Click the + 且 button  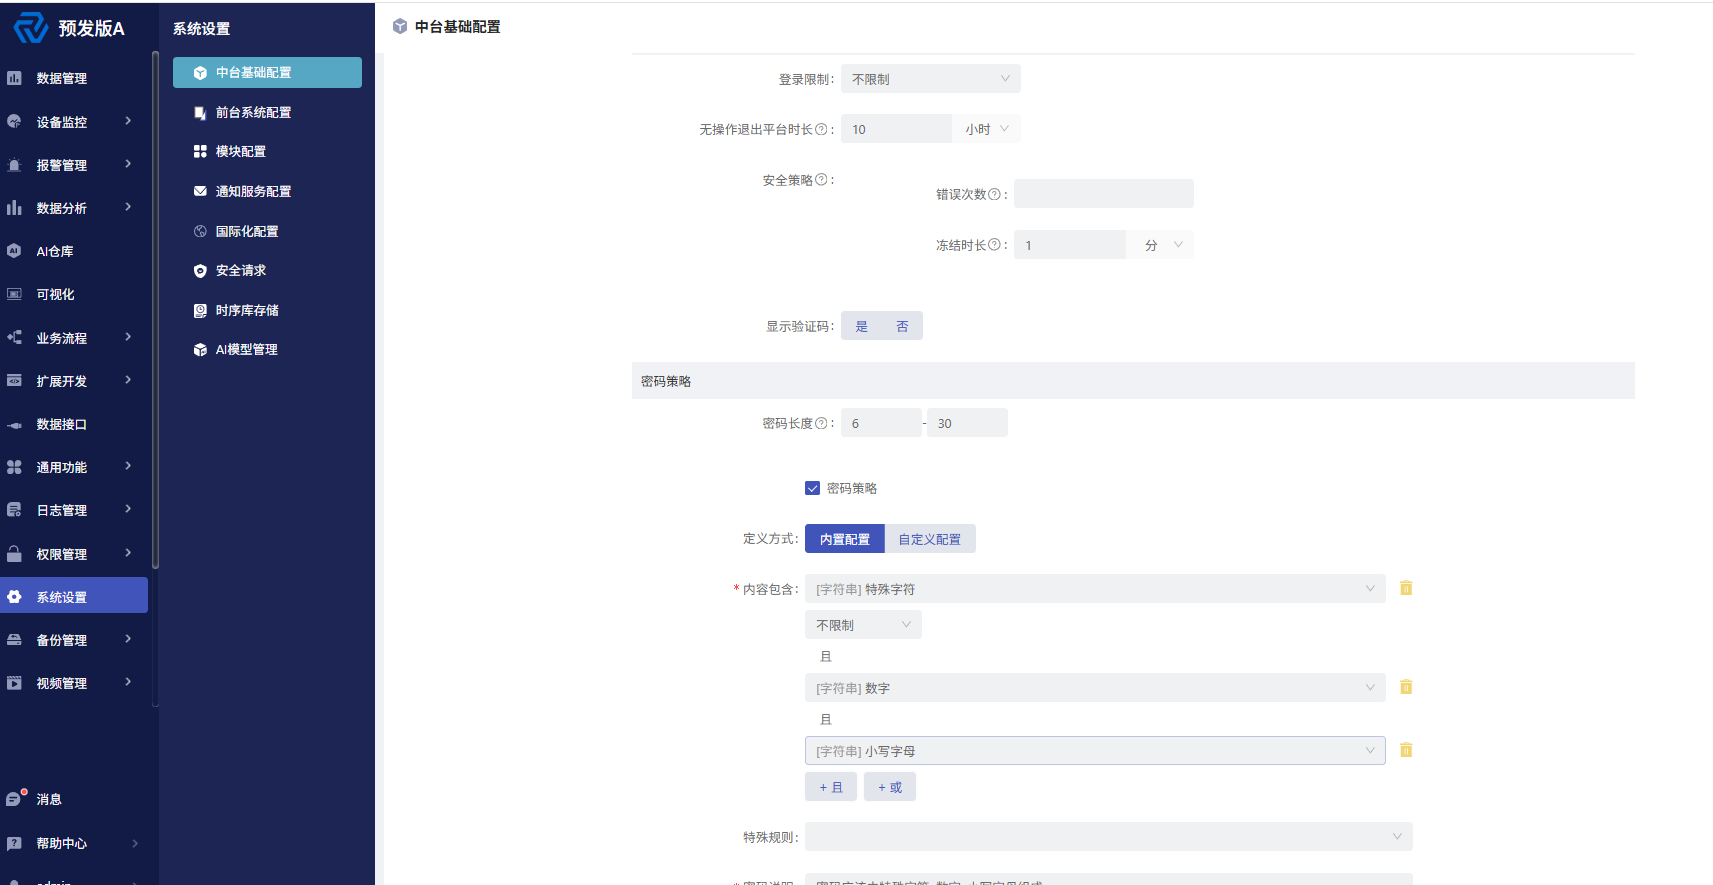(x=831, y=787)
